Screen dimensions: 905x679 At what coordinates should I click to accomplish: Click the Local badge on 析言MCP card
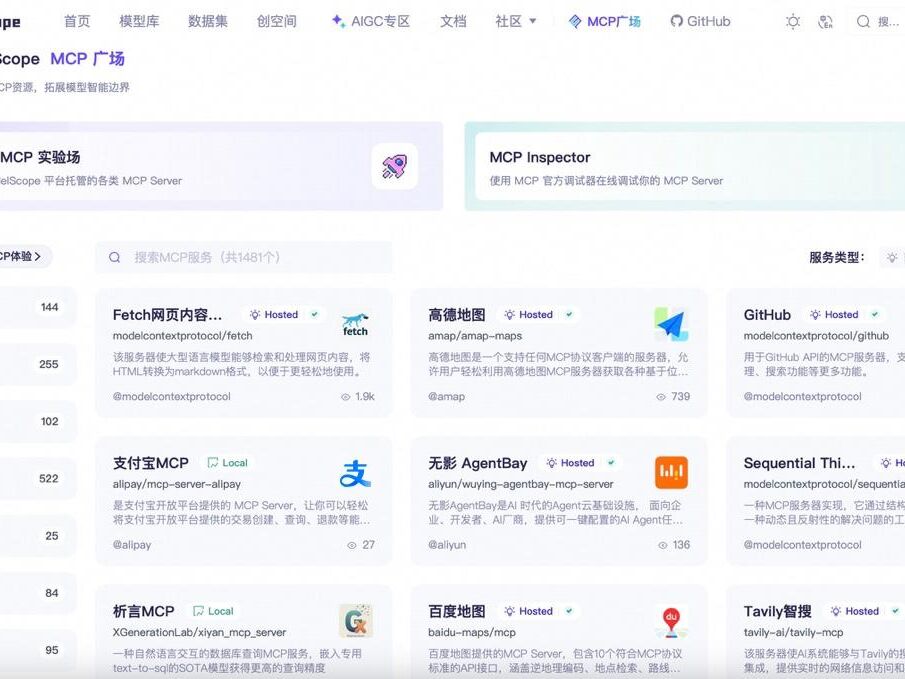(x=213, y=611)
